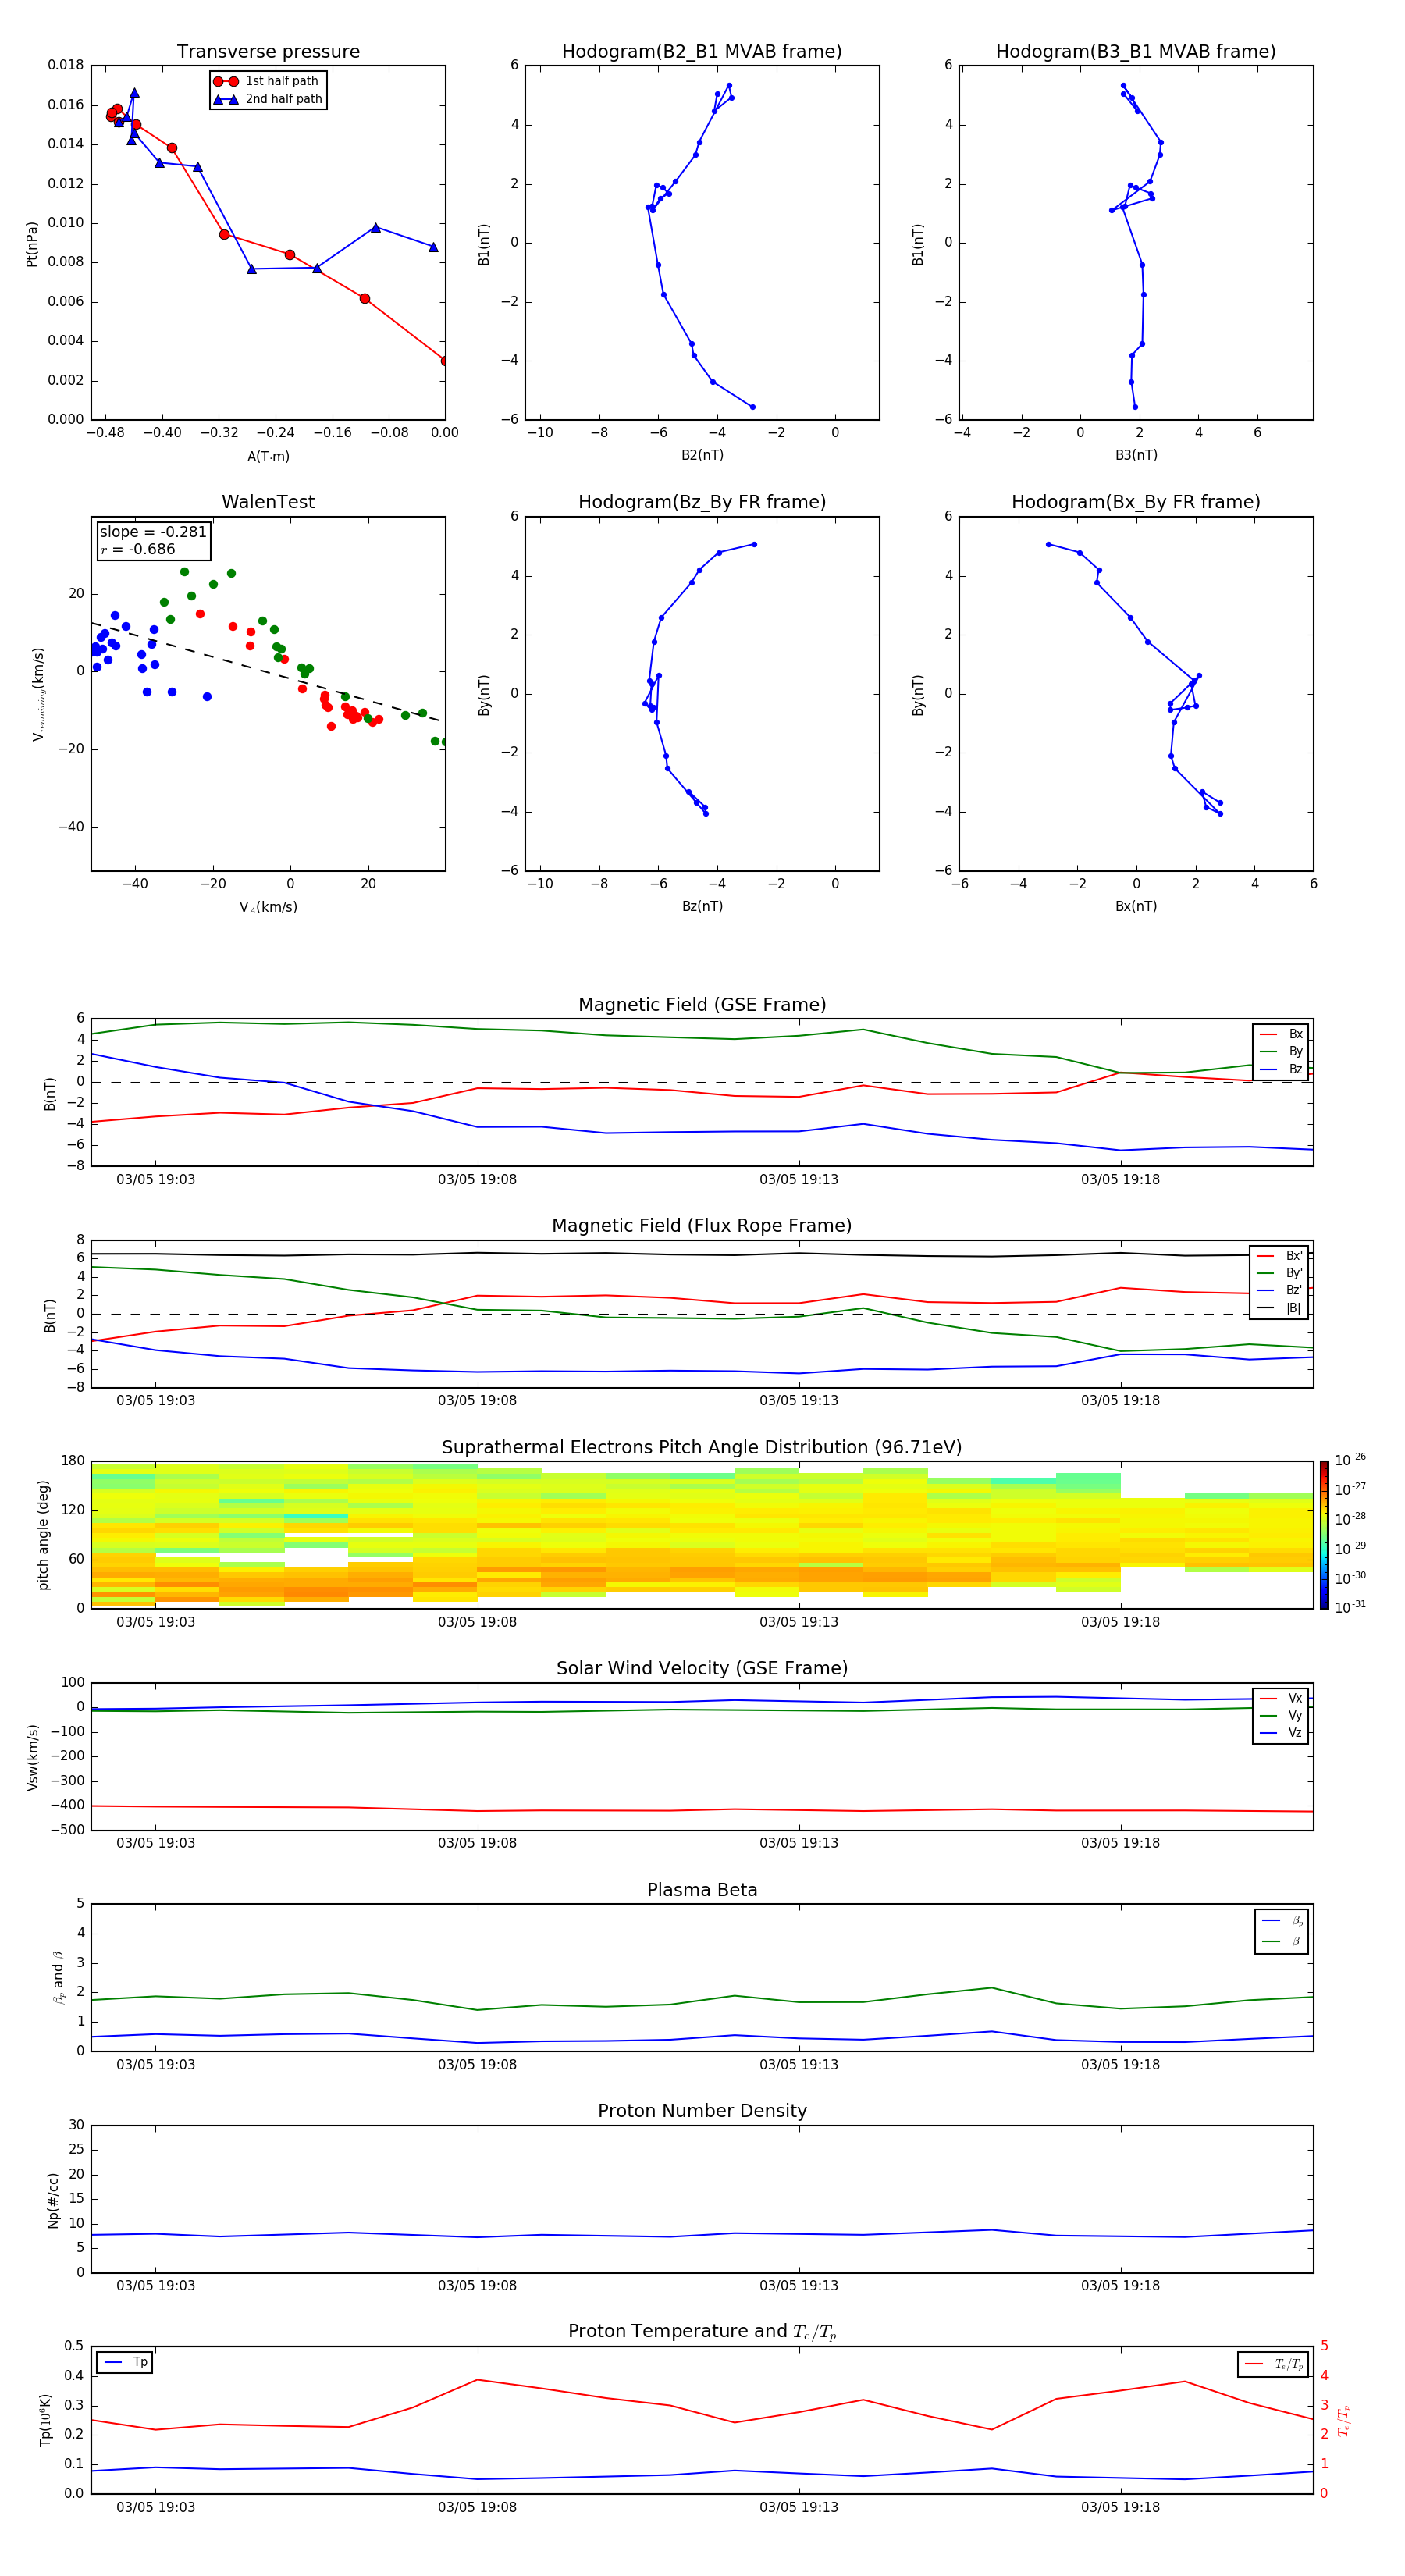
Task: Click the '10^-26' colorbar tick label
Action: click(x=1350, y=1460)
